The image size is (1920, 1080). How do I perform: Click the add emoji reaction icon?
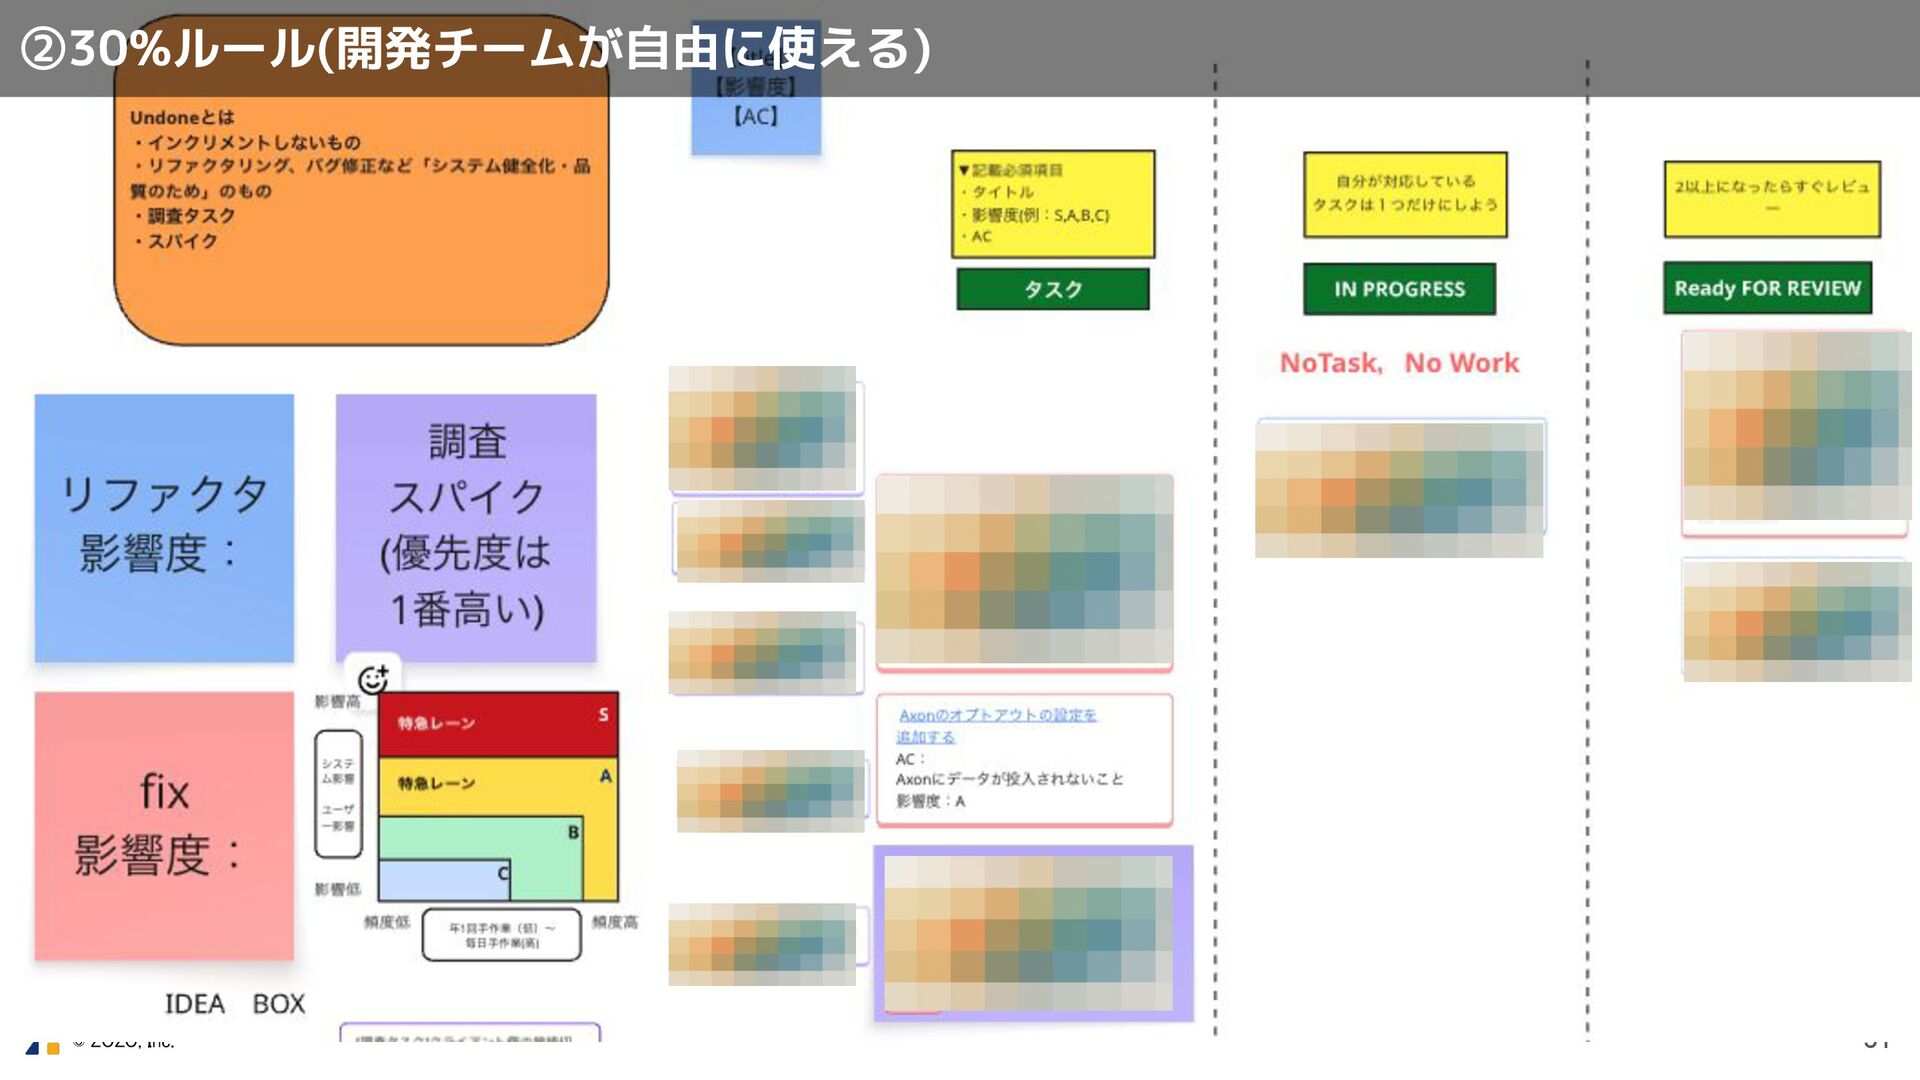[x=373, y=679]
